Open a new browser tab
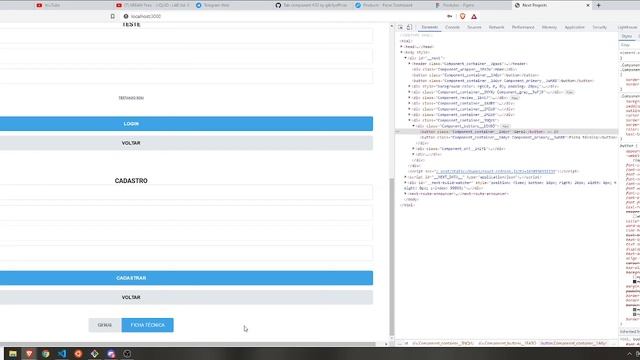Viewport: 640px width, 360px height. click(x=599, y=5)
